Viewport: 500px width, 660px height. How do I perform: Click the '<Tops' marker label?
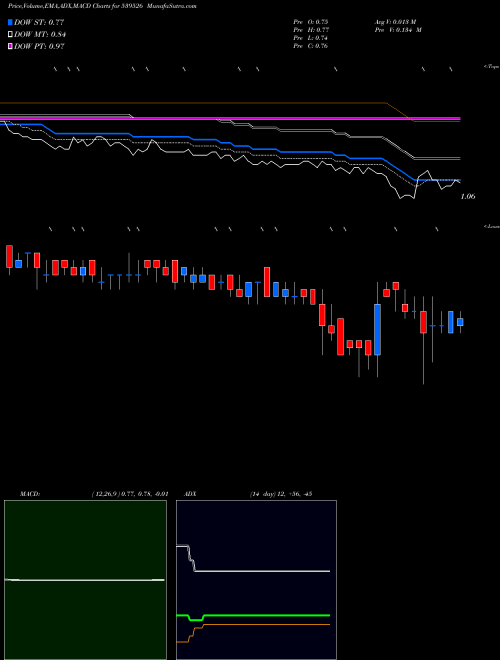(492, 67)
